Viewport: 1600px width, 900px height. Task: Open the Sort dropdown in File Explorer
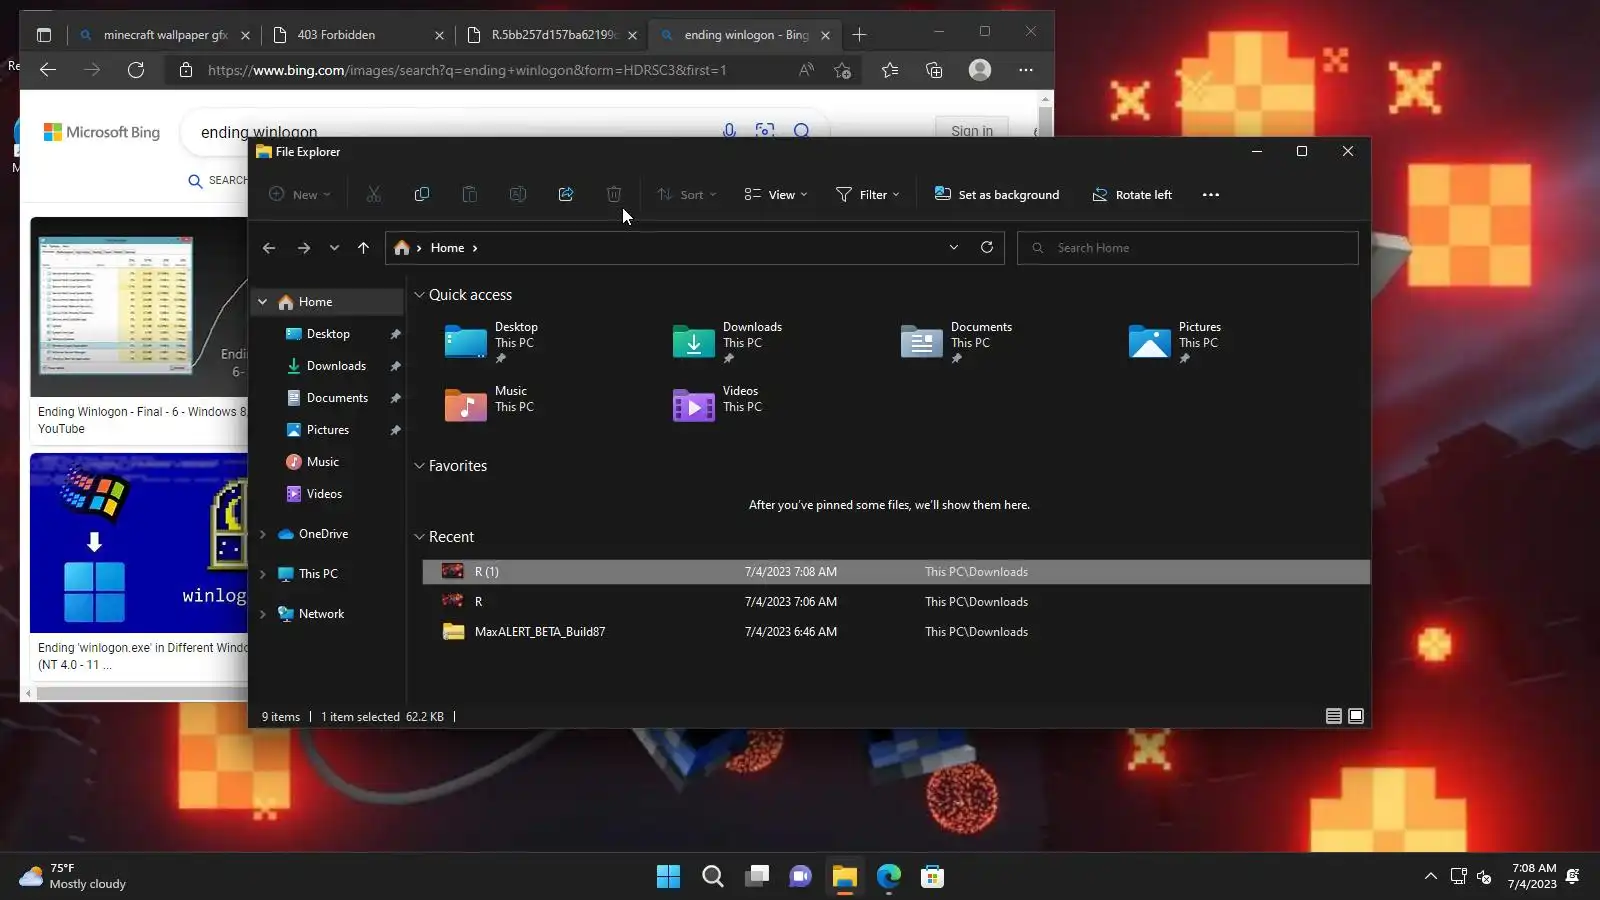pos(687,195)
